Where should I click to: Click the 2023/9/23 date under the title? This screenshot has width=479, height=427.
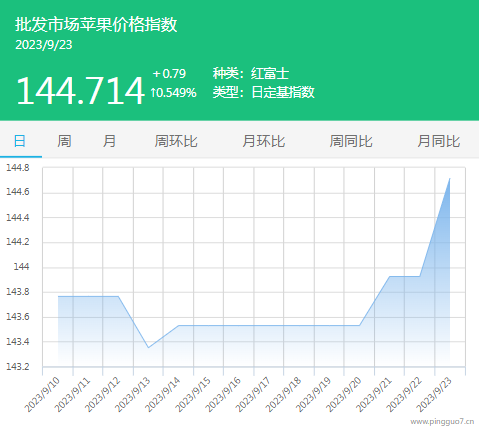point(44,45)
